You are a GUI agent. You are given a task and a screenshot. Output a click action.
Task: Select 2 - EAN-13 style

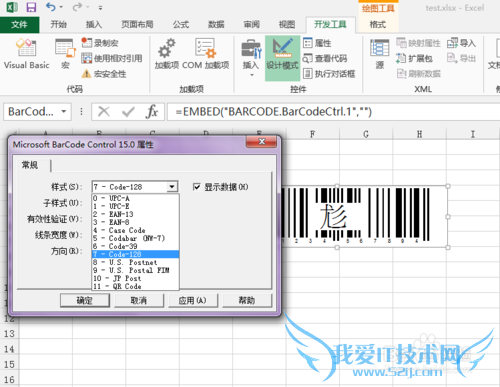(x=136, y=214)
